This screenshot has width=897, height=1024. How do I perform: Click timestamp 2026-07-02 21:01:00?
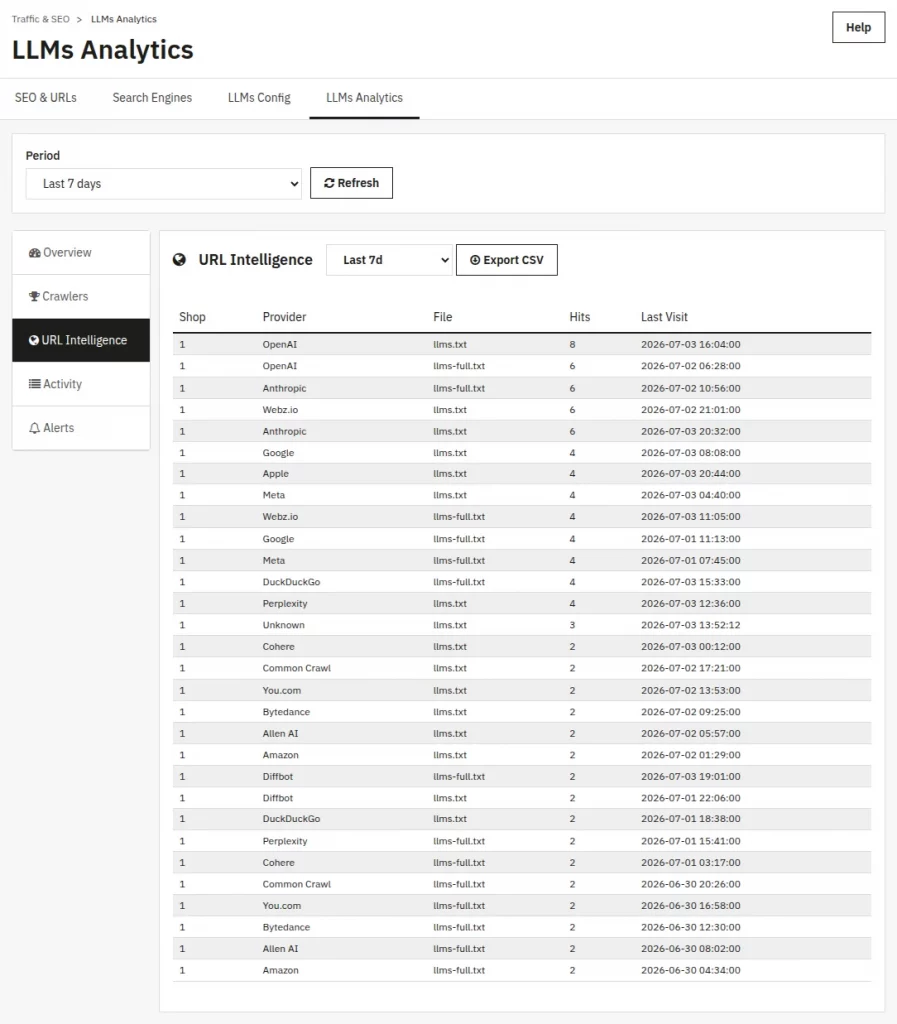691,409
